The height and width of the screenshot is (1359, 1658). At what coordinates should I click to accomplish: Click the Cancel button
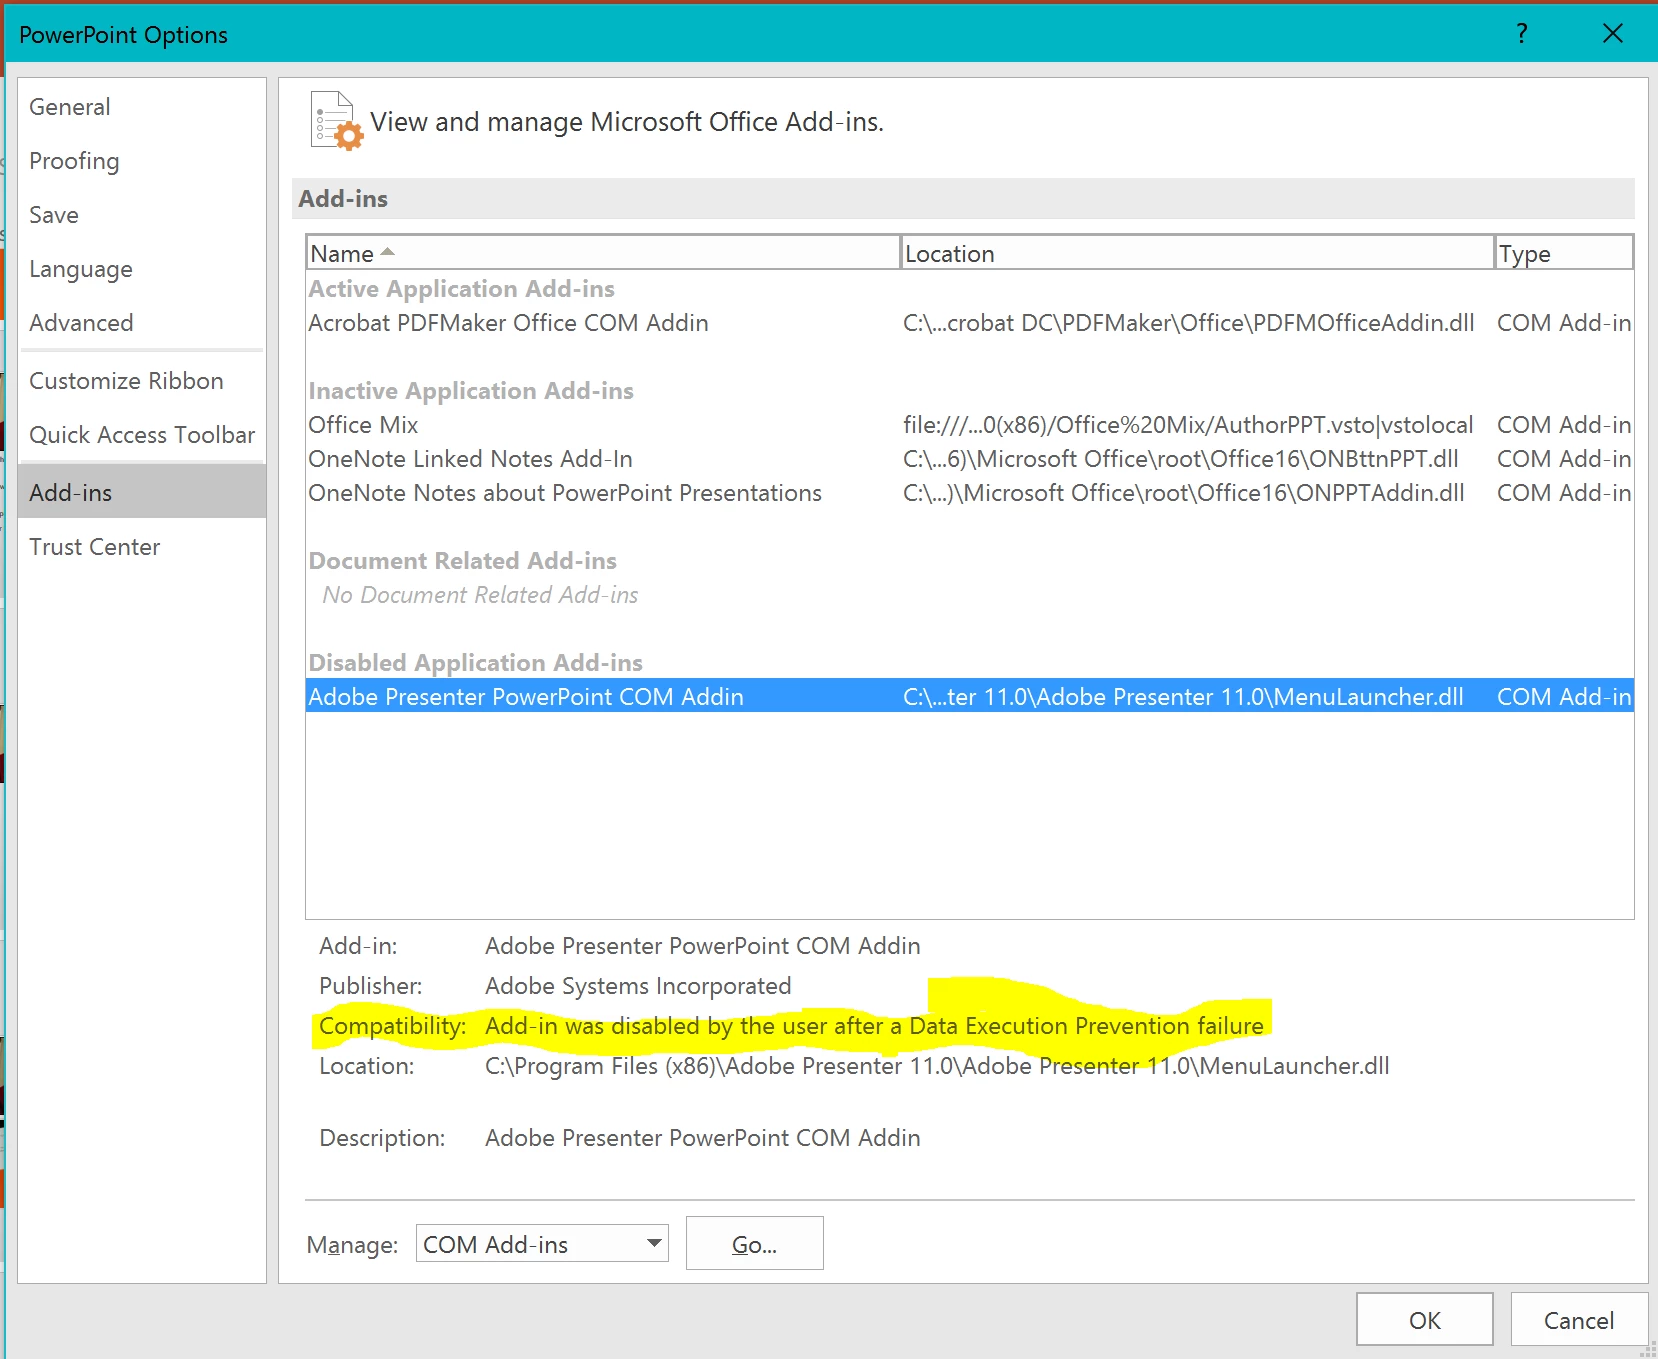tap(1578, 1320)
